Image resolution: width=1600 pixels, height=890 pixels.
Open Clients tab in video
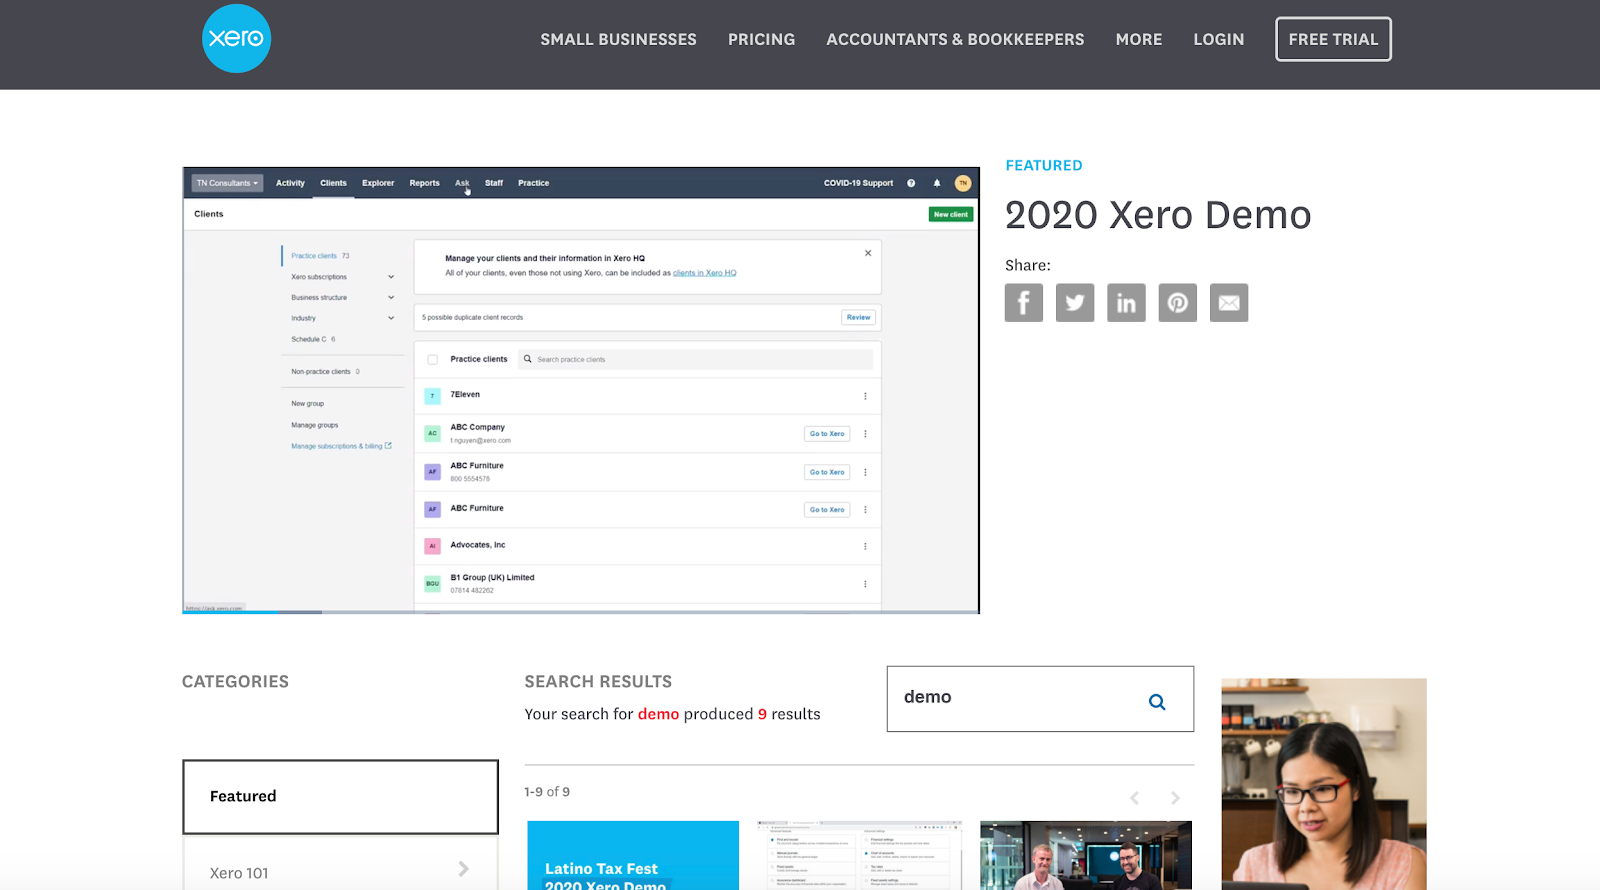coord(333,183)
